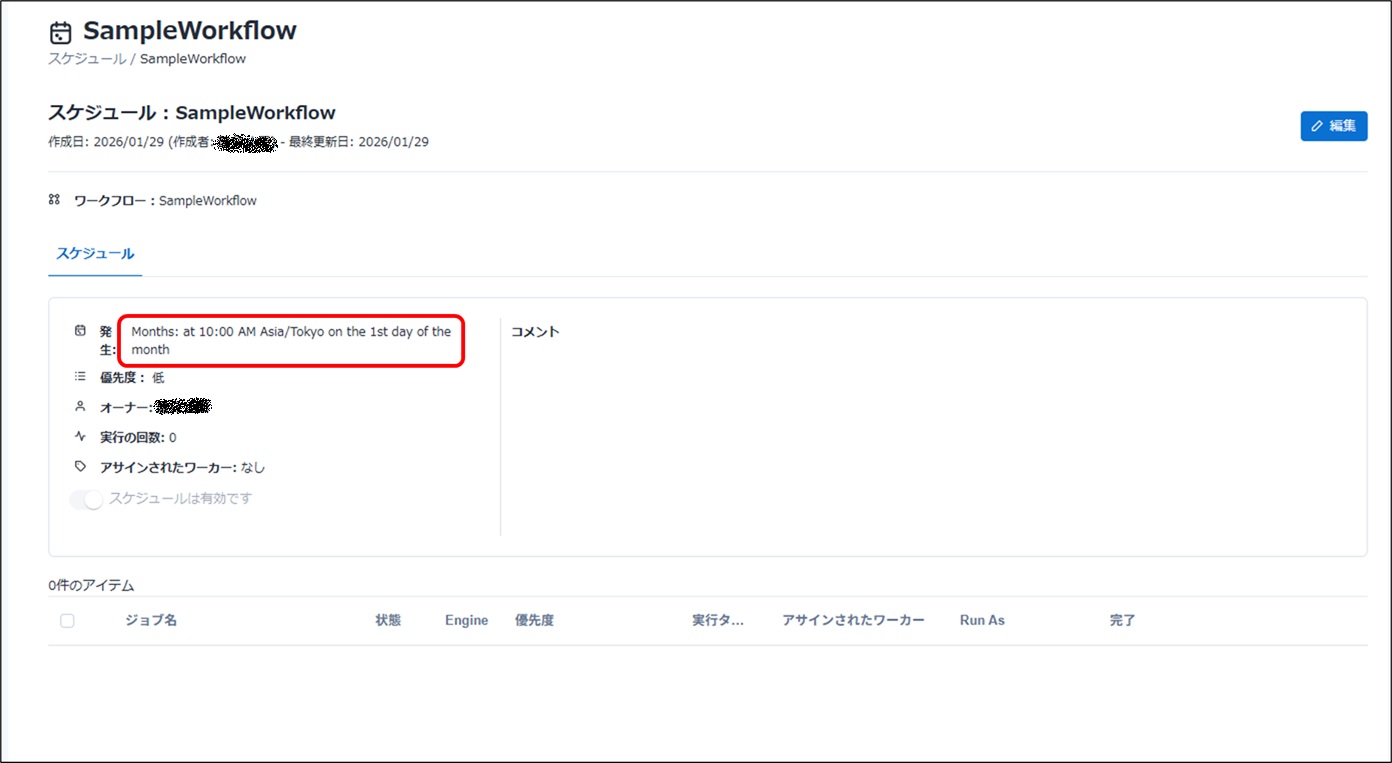This screenshot has height=763, width=1392.
Task: Sort by 状態 column header
Action: click(x=388, y=621)
